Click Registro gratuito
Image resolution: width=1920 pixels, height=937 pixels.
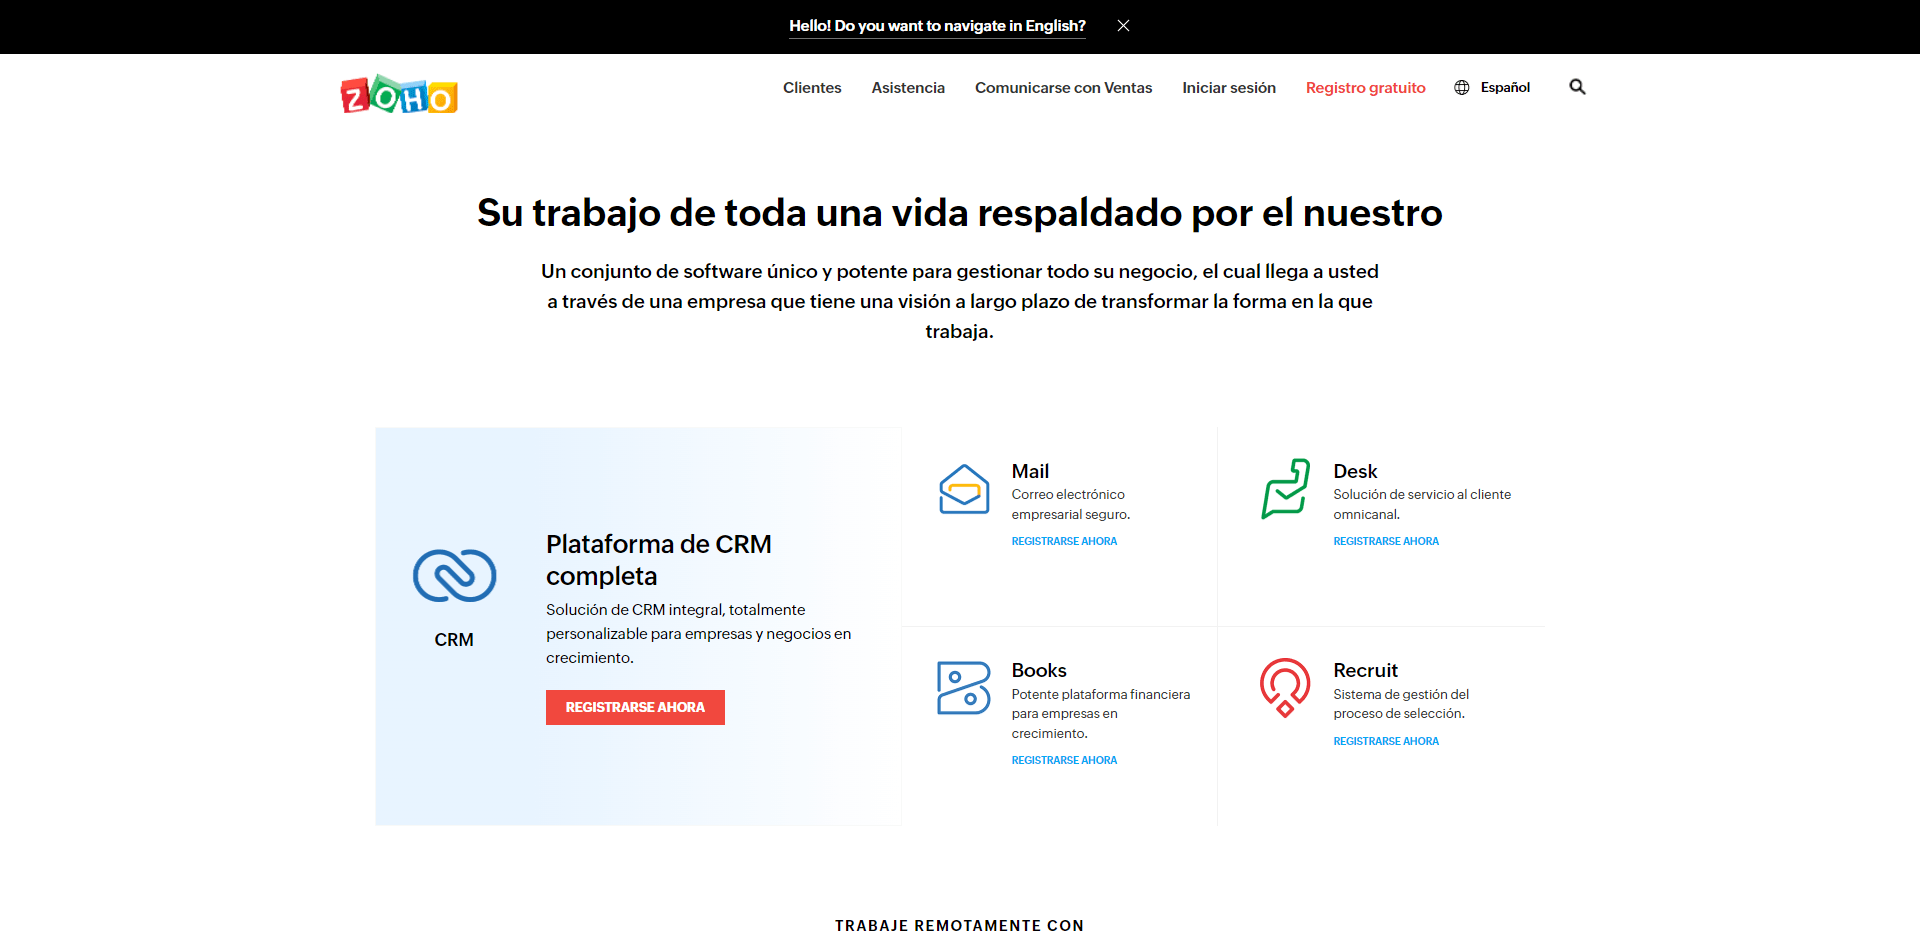coord(1366,88)
